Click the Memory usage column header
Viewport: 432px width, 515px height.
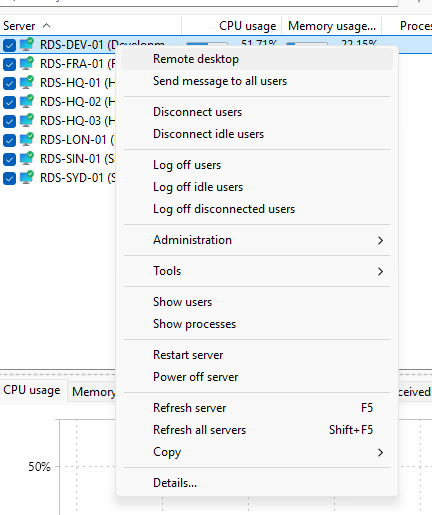(332, 26)
